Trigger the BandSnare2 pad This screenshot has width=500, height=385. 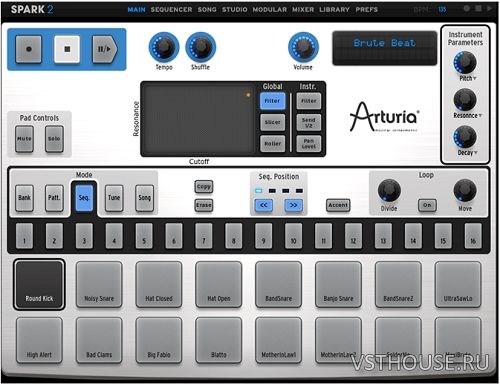click(x=398, y=284)
